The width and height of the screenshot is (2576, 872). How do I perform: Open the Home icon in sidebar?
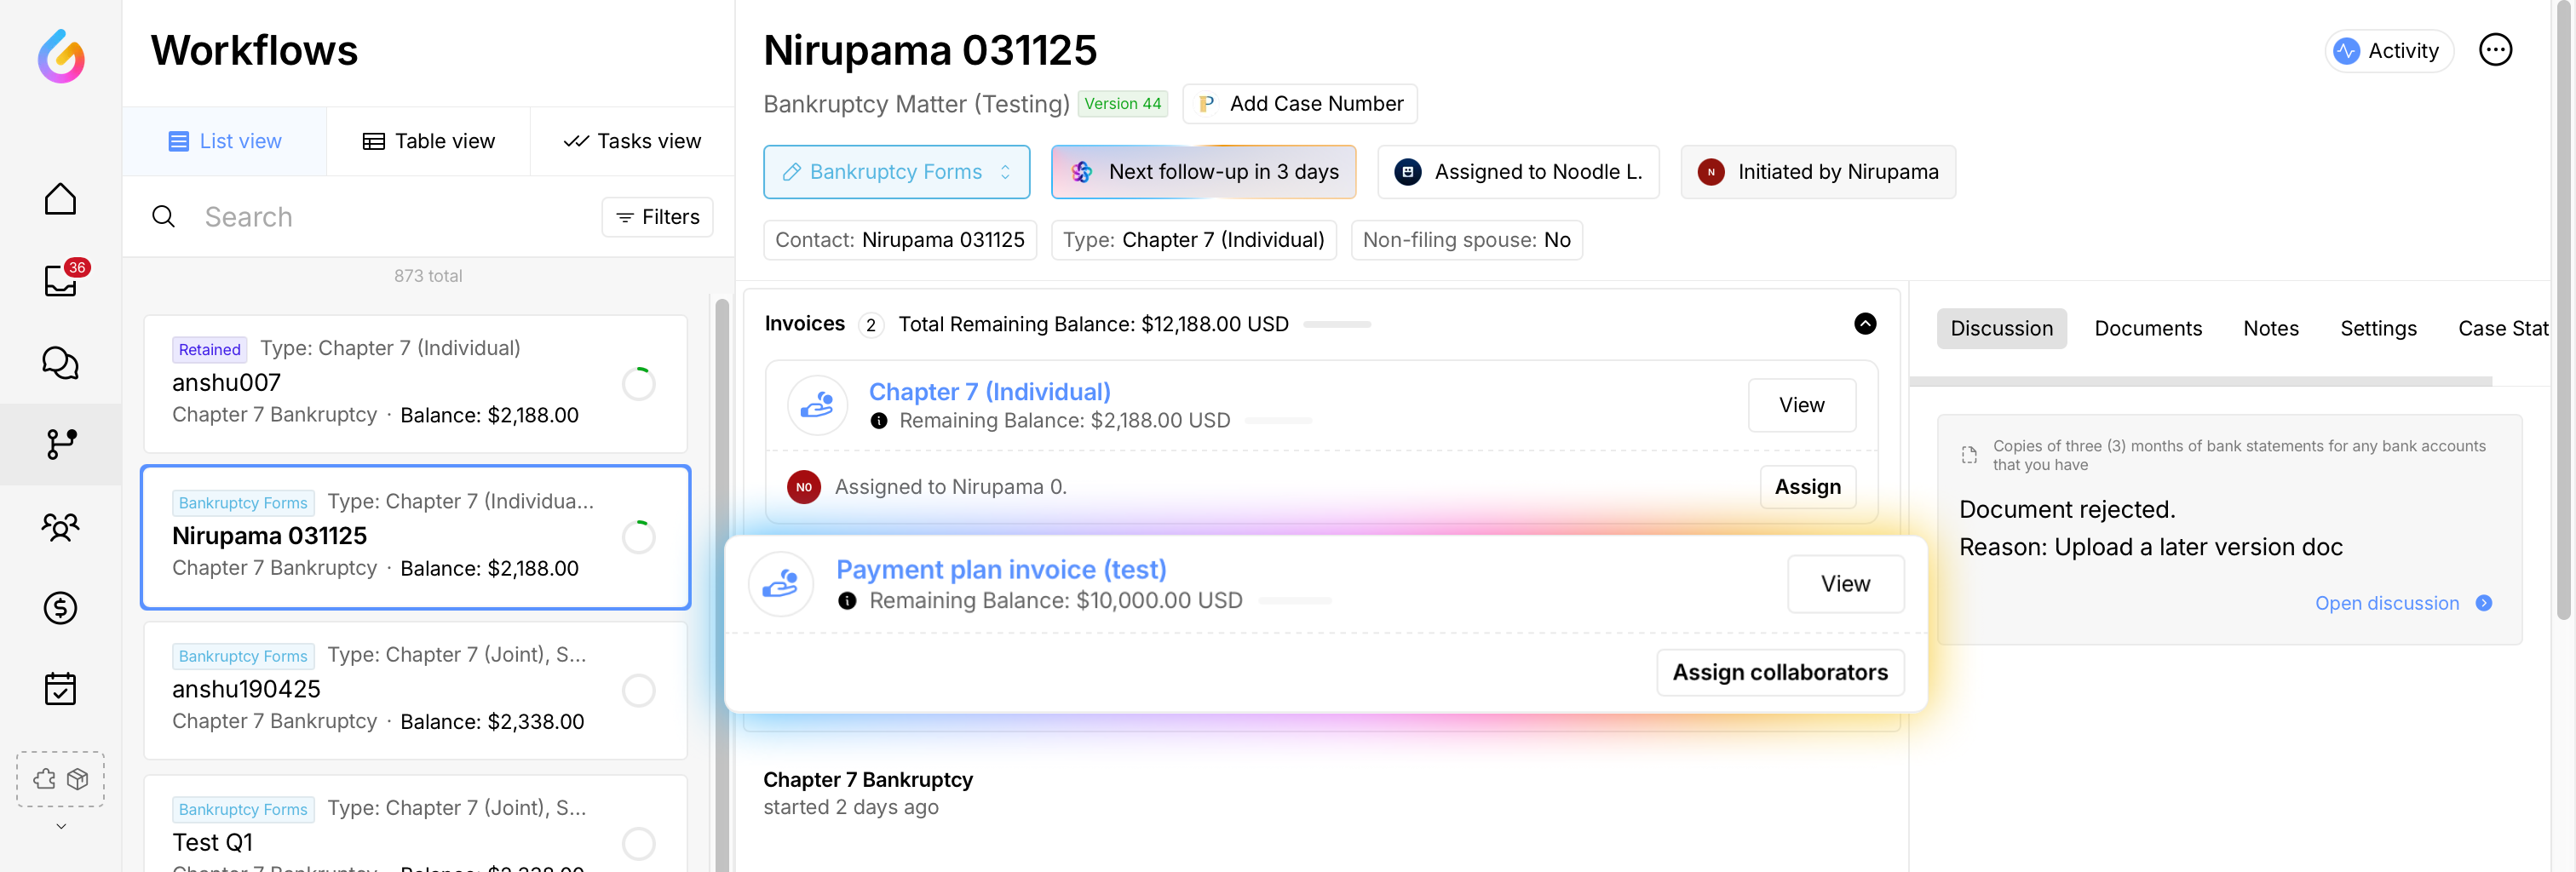(60, 199)
